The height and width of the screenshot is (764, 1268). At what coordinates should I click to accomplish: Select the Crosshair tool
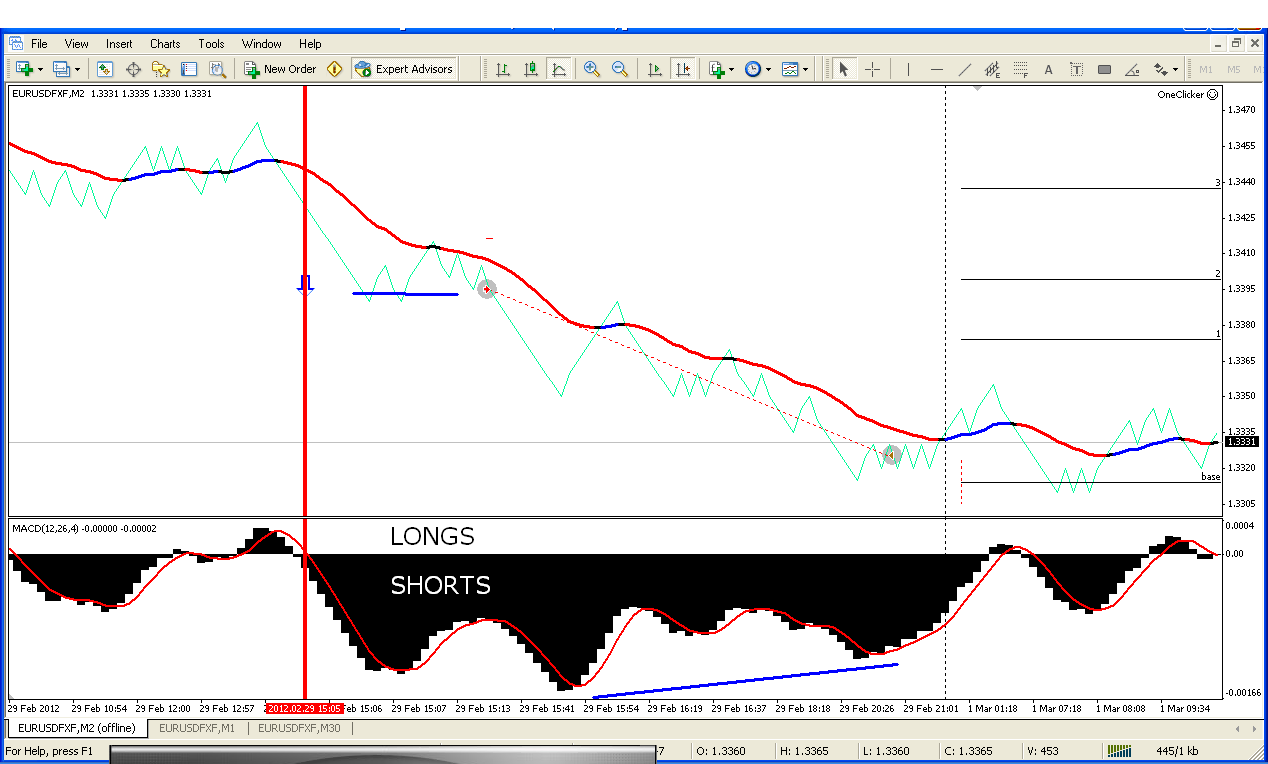(x=873, y=69)
